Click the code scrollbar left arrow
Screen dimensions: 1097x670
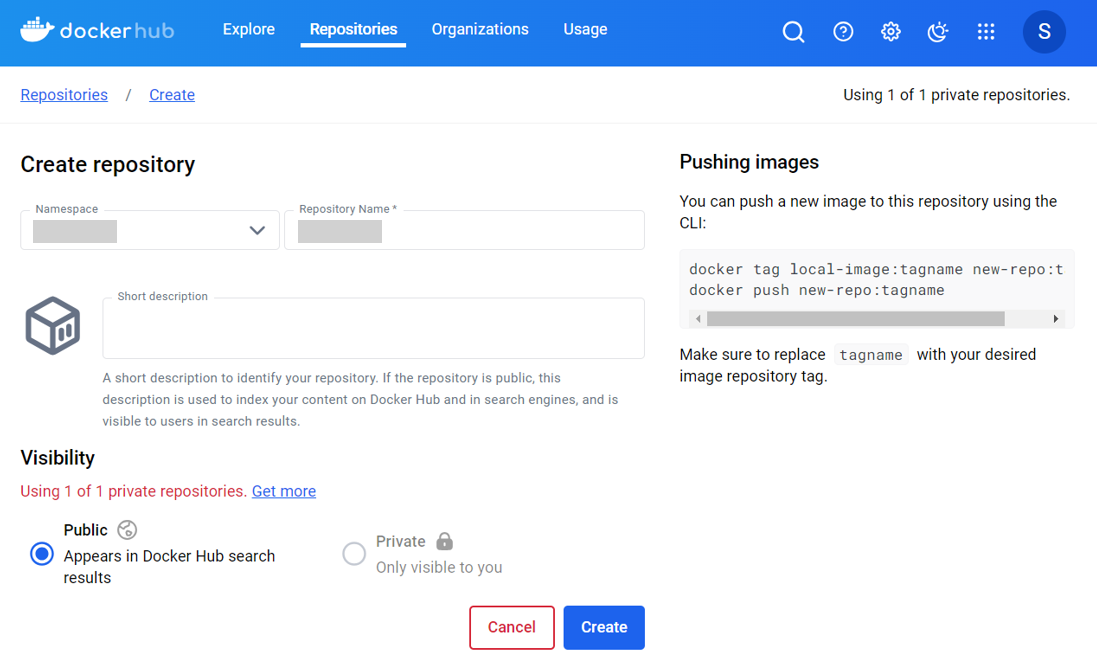[698, 319]
